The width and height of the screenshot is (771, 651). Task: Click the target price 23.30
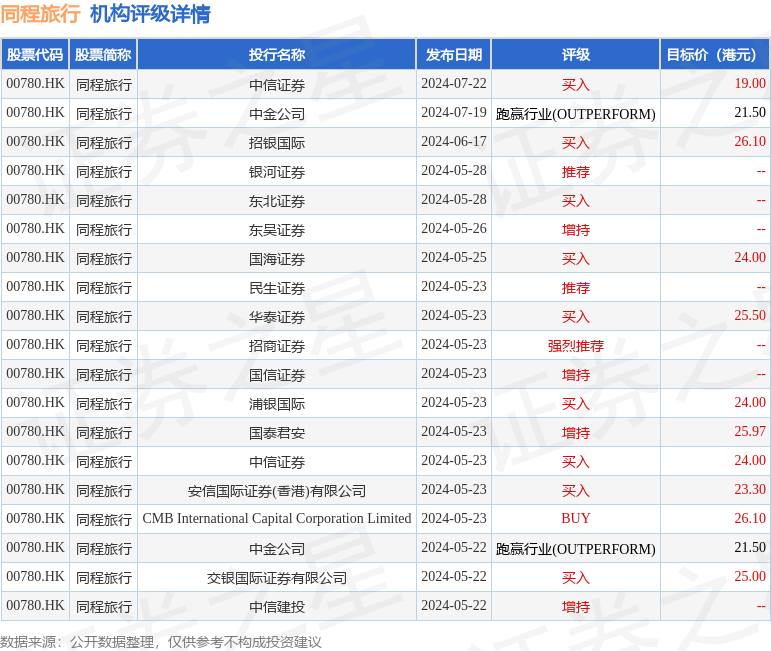coord(750,489)
